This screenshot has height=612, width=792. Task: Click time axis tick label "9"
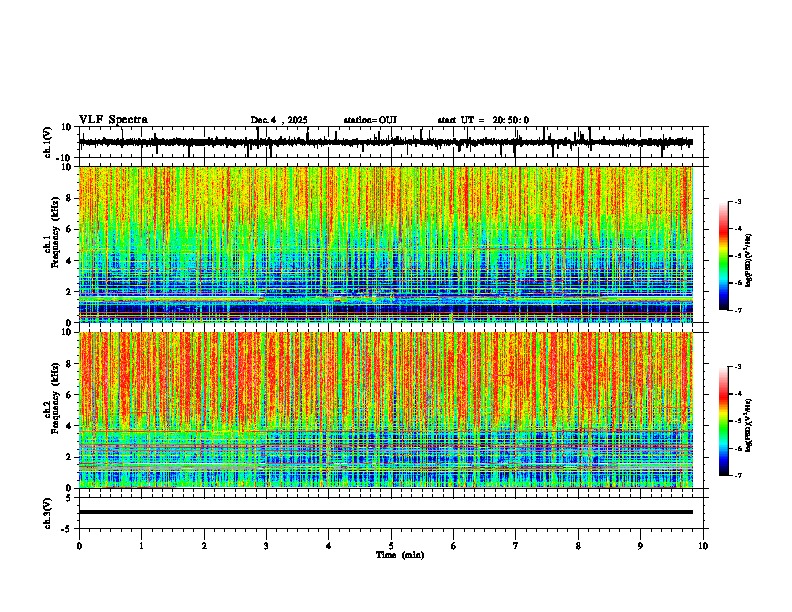(640, 546)
